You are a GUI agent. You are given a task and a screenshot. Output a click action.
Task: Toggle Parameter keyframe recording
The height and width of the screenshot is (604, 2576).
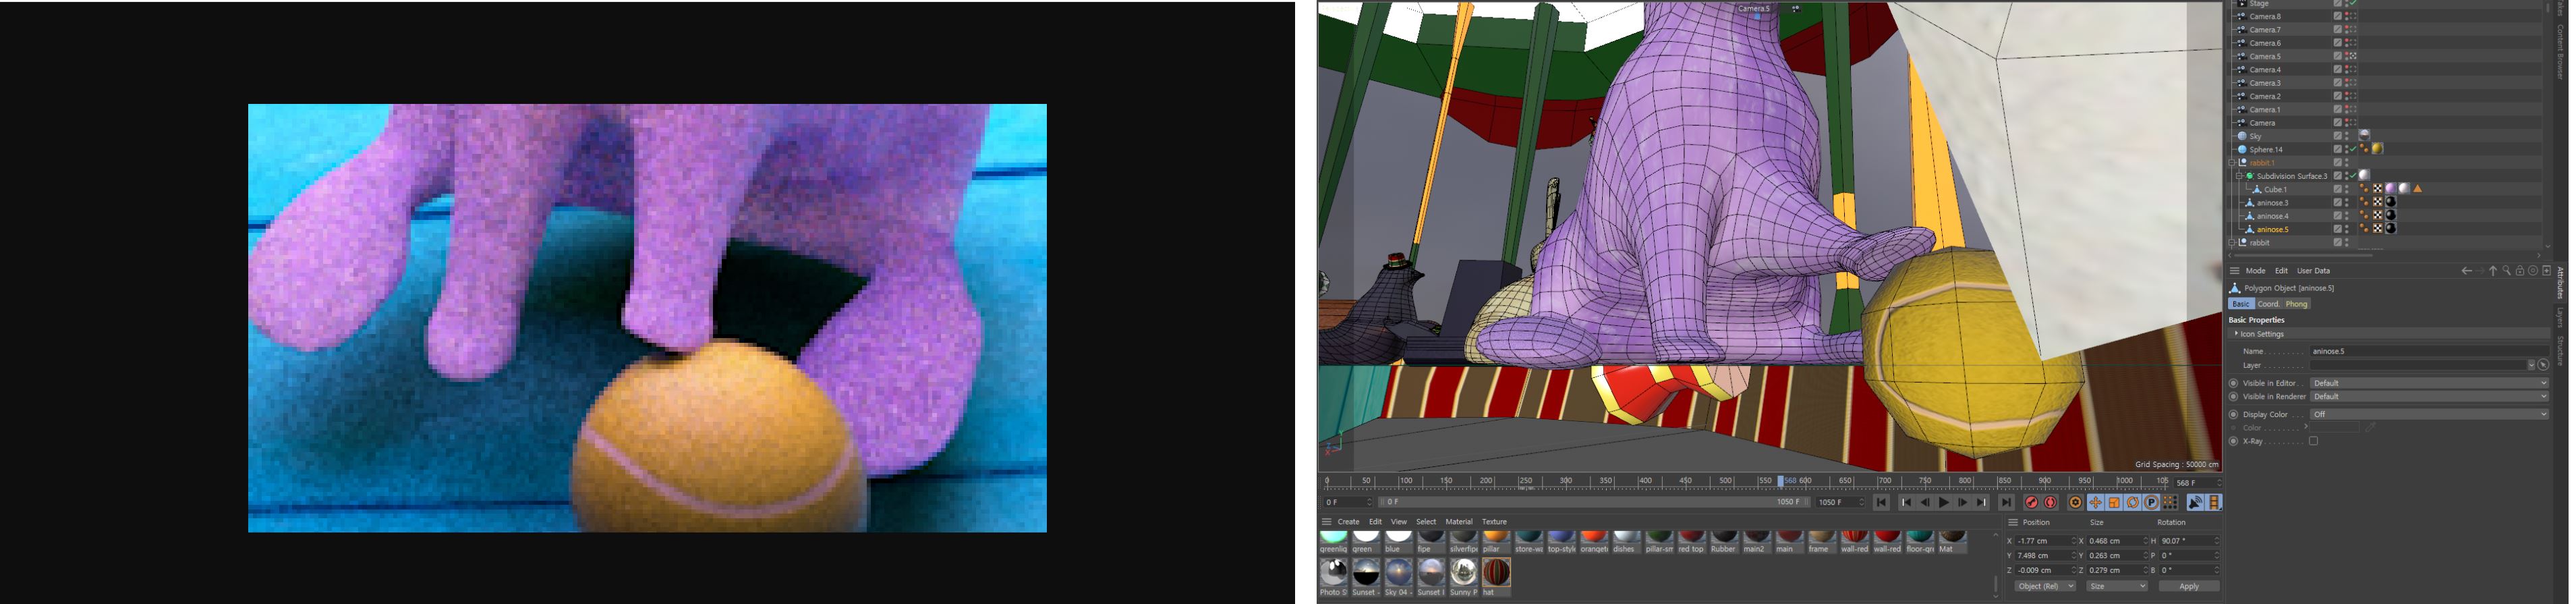tap(2151, 503)
